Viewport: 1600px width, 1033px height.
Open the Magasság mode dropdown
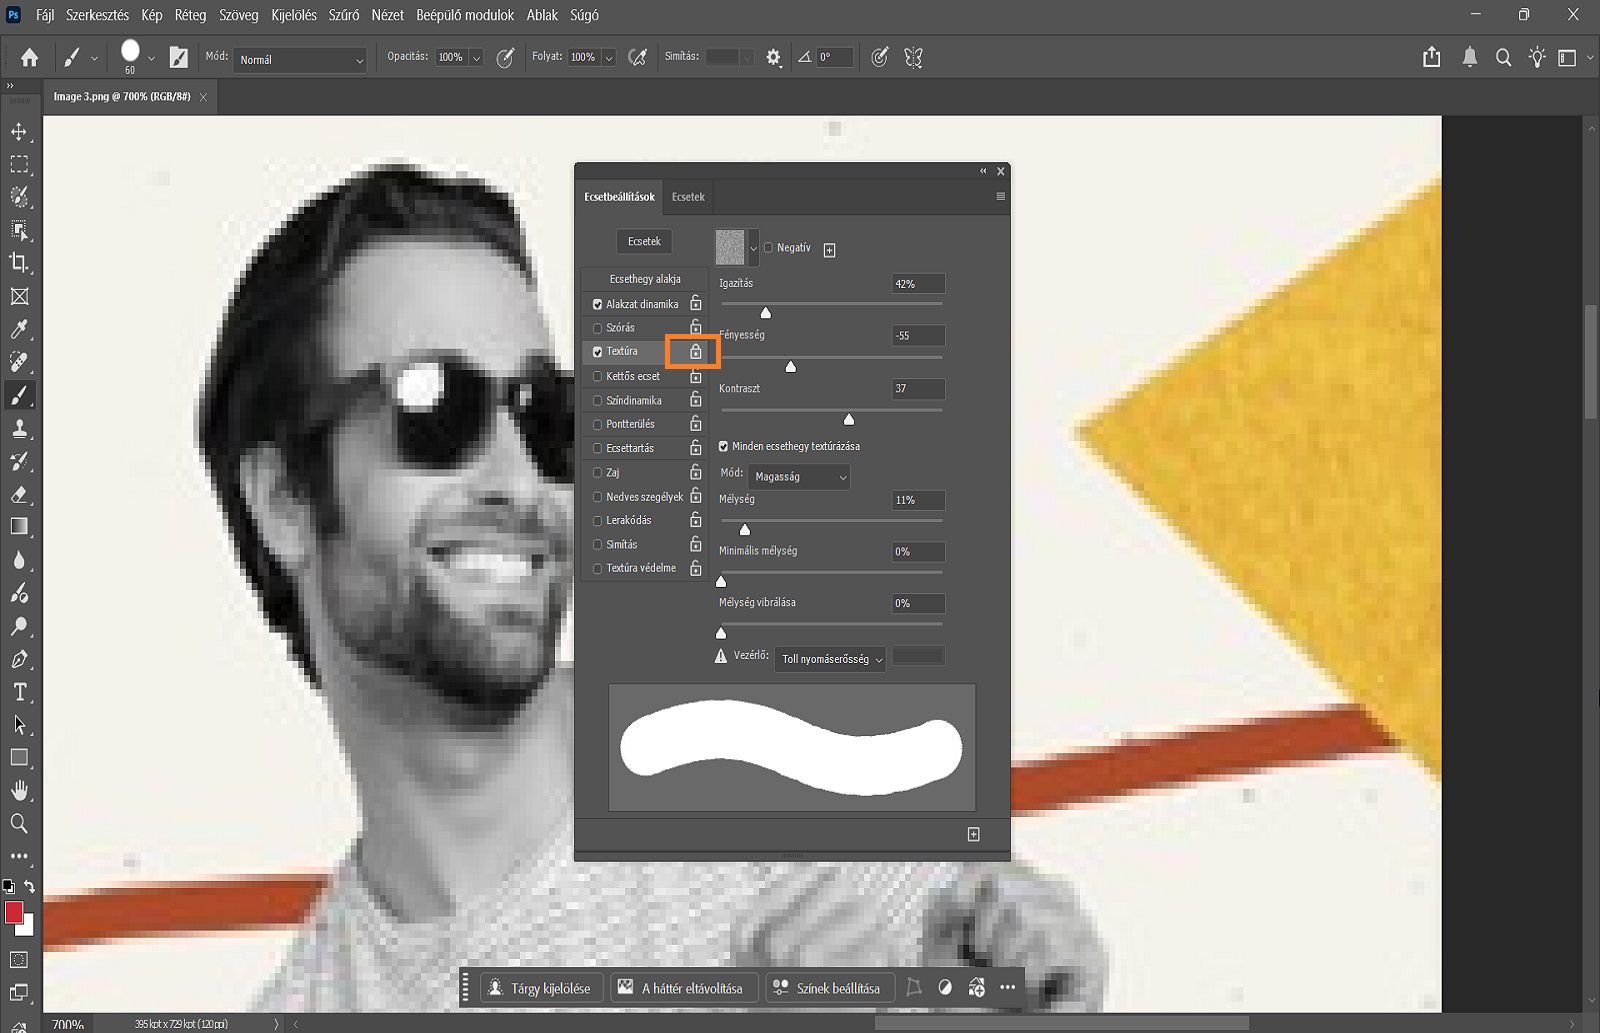coord(797,477)
